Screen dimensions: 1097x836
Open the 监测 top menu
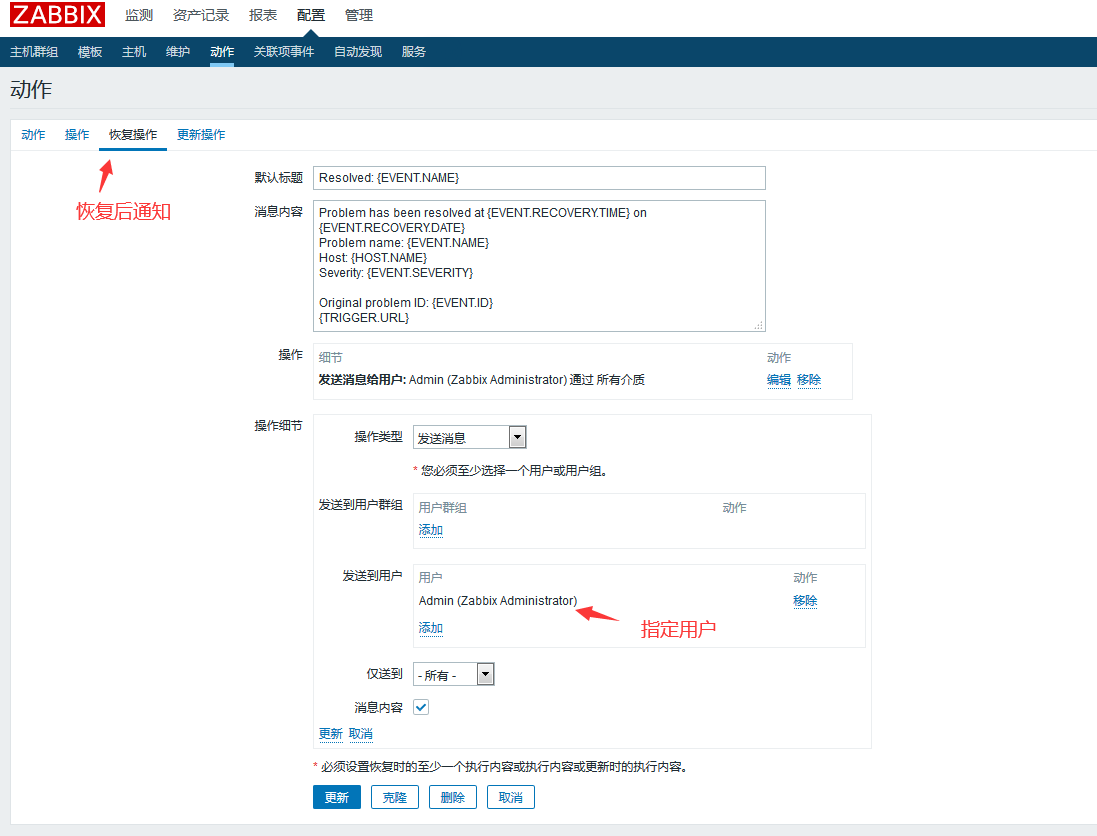139,15
